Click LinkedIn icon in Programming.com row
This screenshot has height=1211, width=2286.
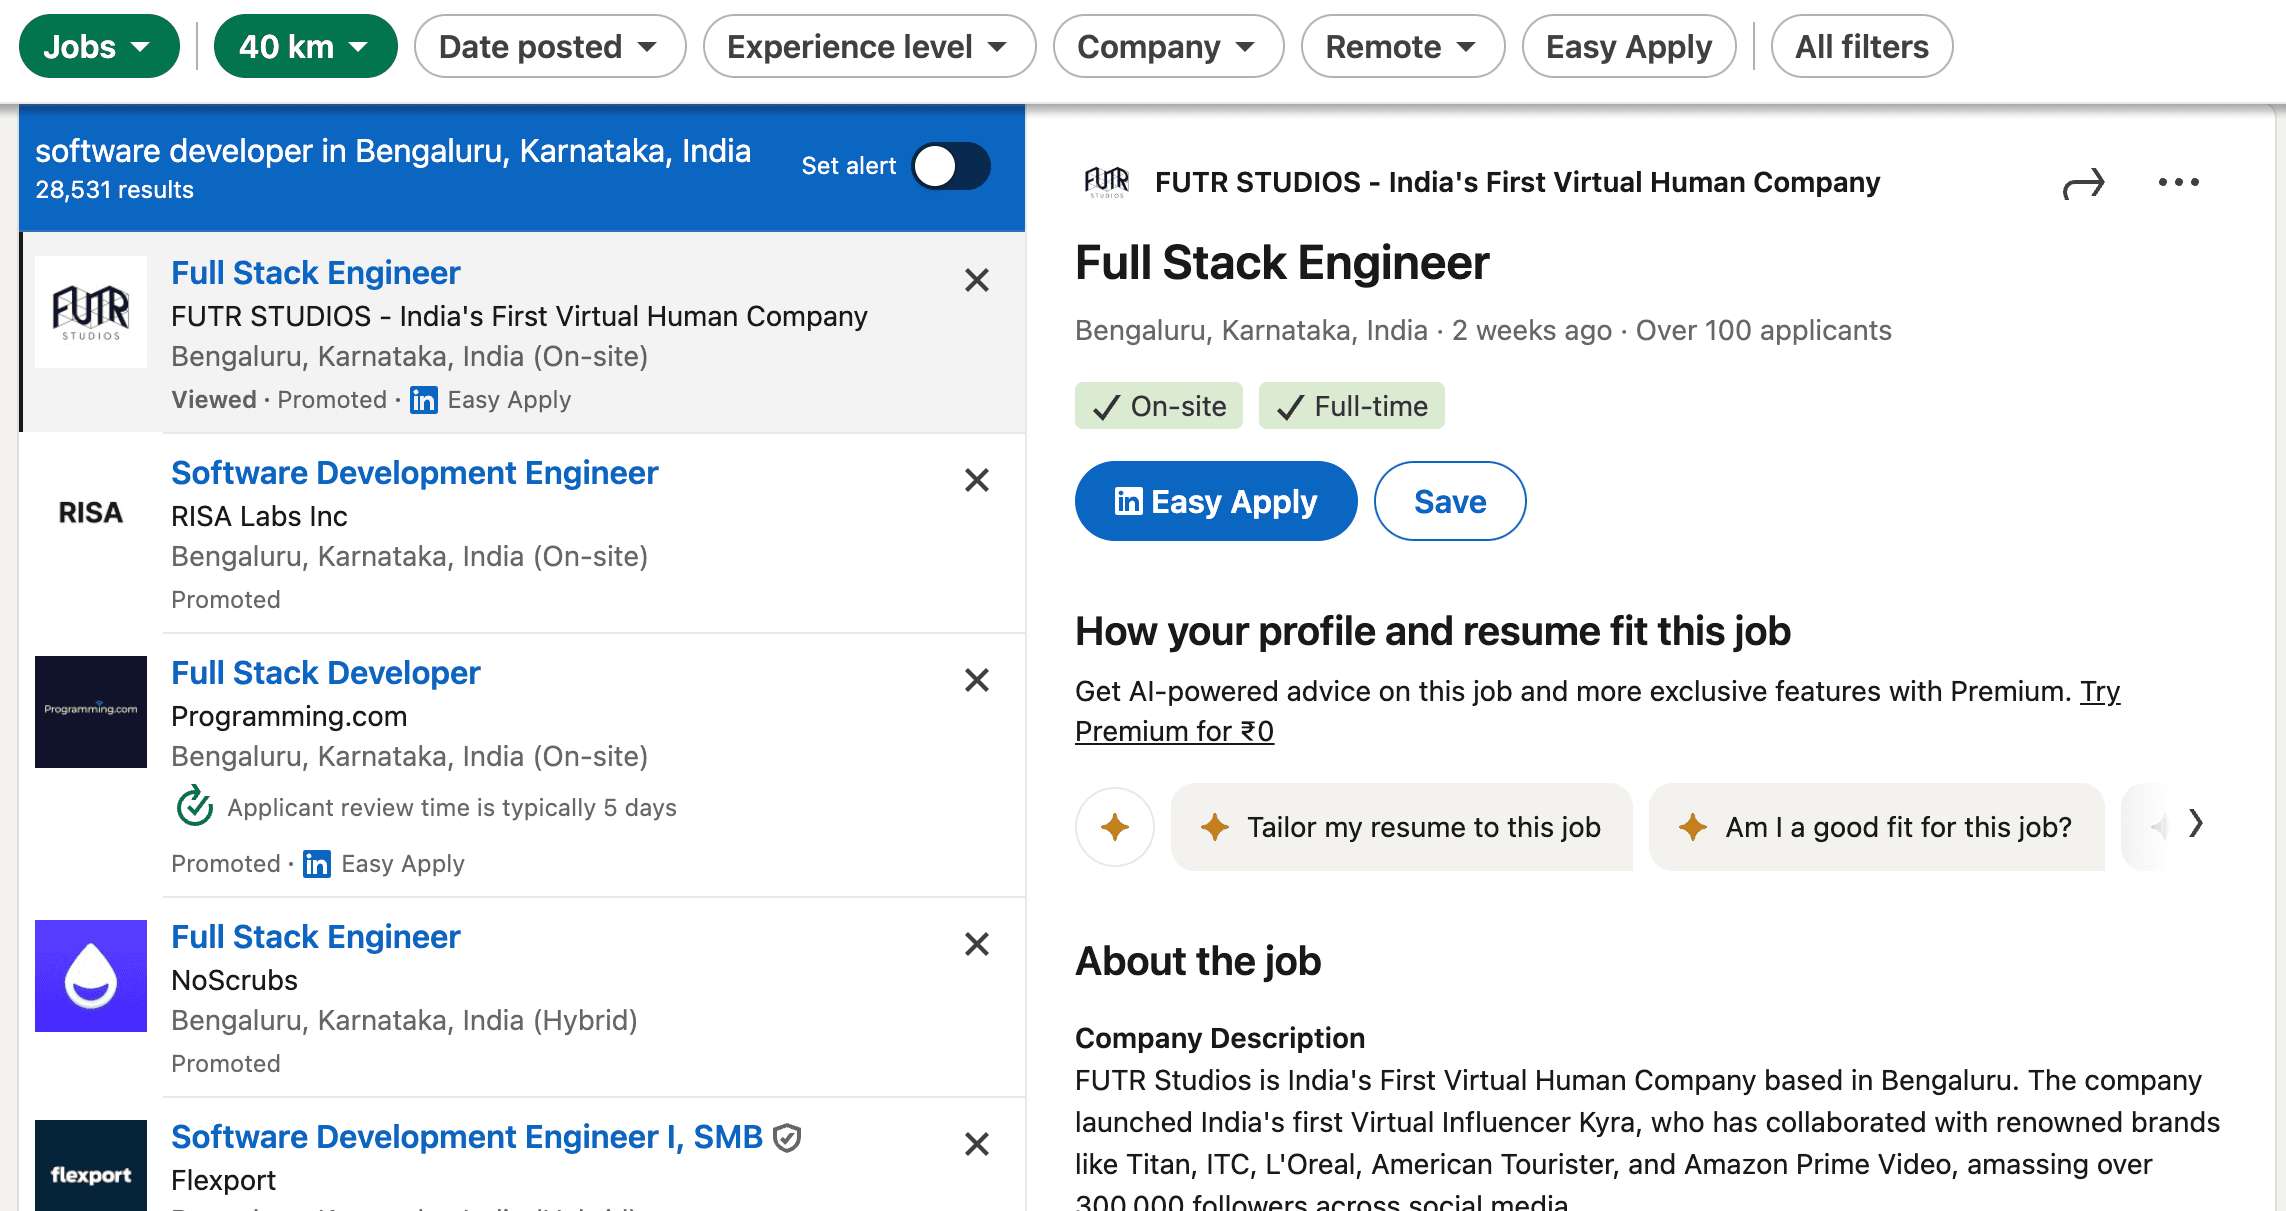(x=317, y=864)
